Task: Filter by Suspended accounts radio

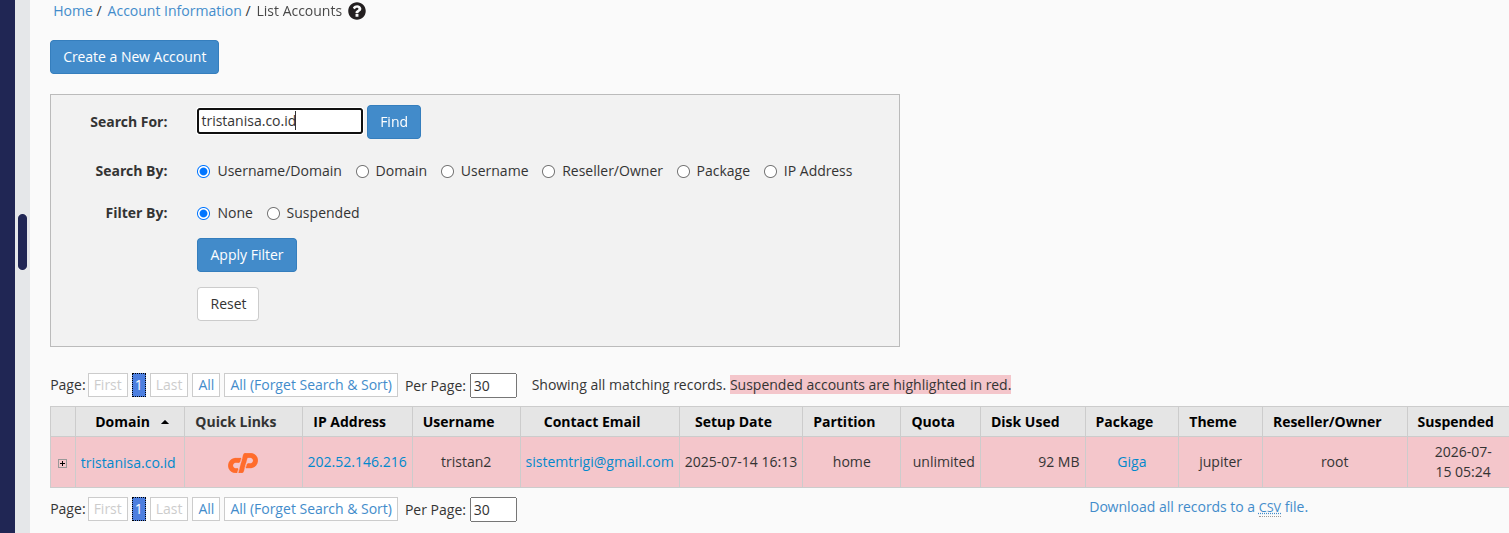Action: tap(273, 213)
